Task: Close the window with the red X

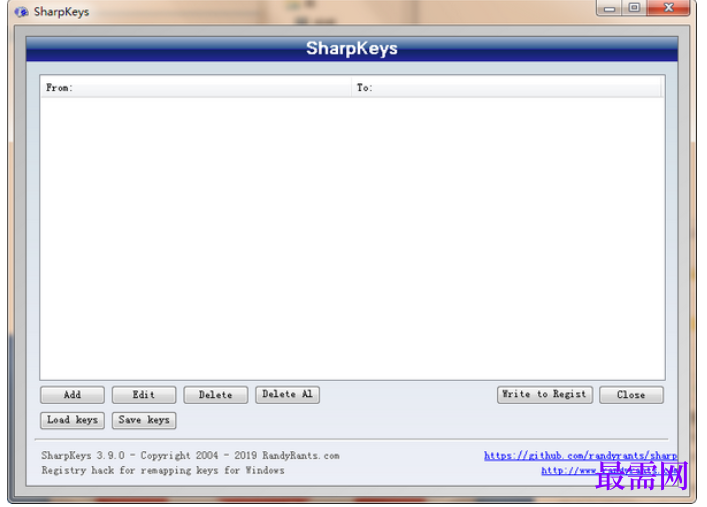Action: pyautogui.click(x=668, y=8)
